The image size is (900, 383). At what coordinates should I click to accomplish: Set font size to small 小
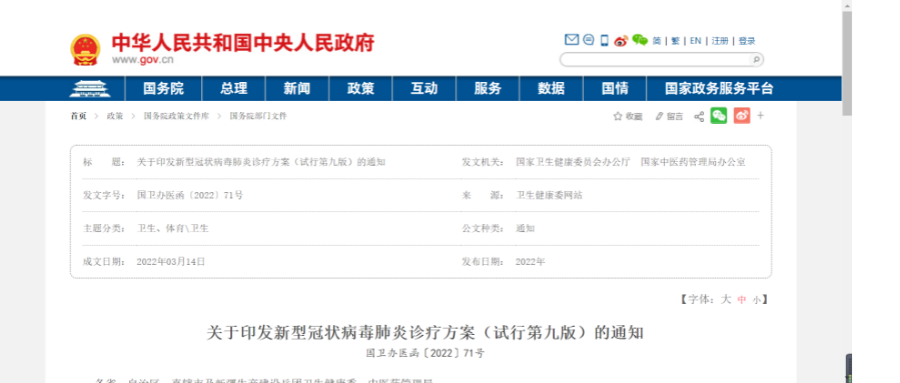click(757, 300)
